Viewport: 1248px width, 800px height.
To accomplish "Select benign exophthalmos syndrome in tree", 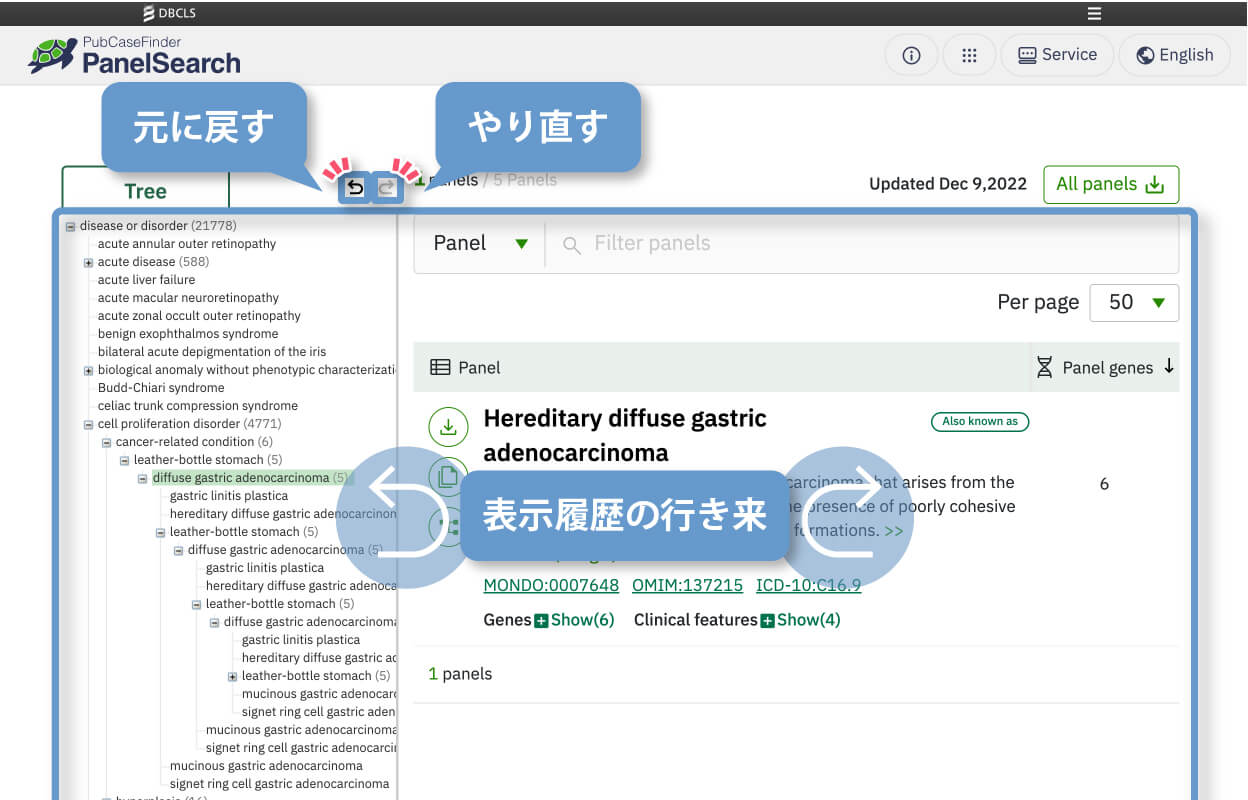I will 188,334.
